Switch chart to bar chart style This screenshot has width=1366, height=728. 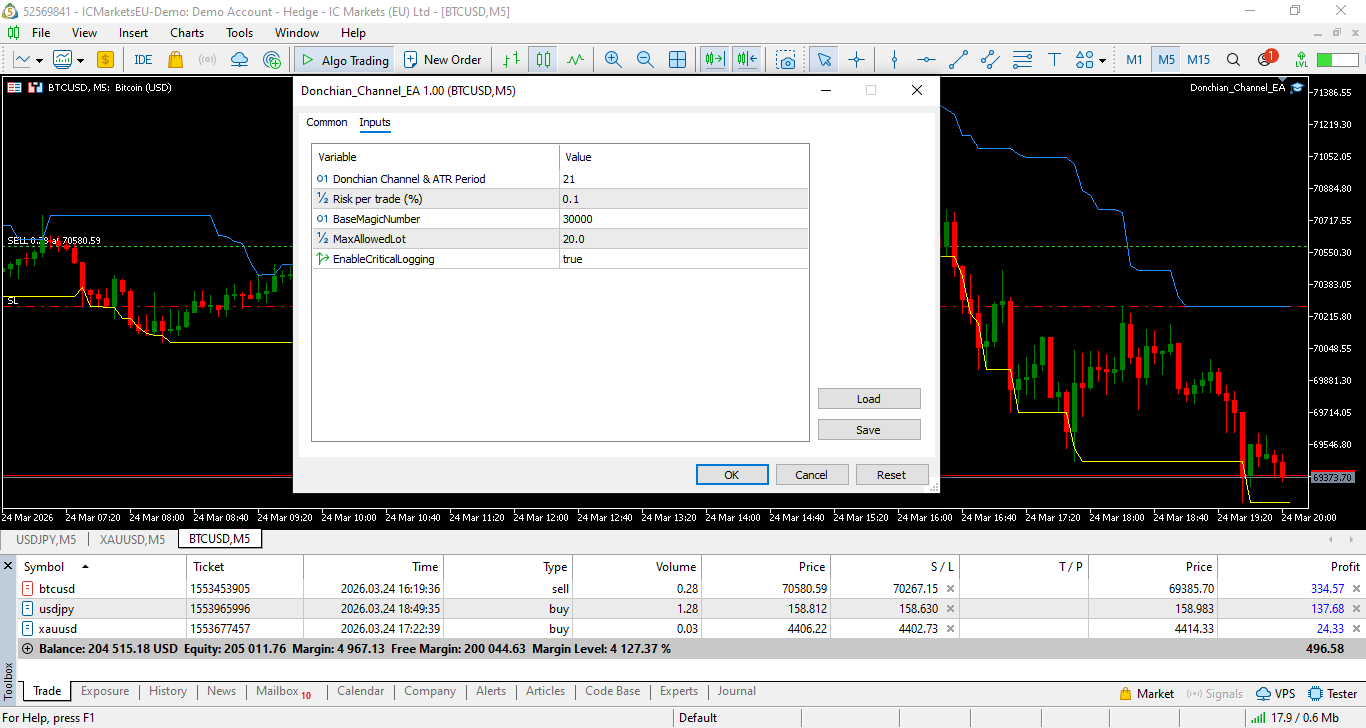(x=511, y=60)
